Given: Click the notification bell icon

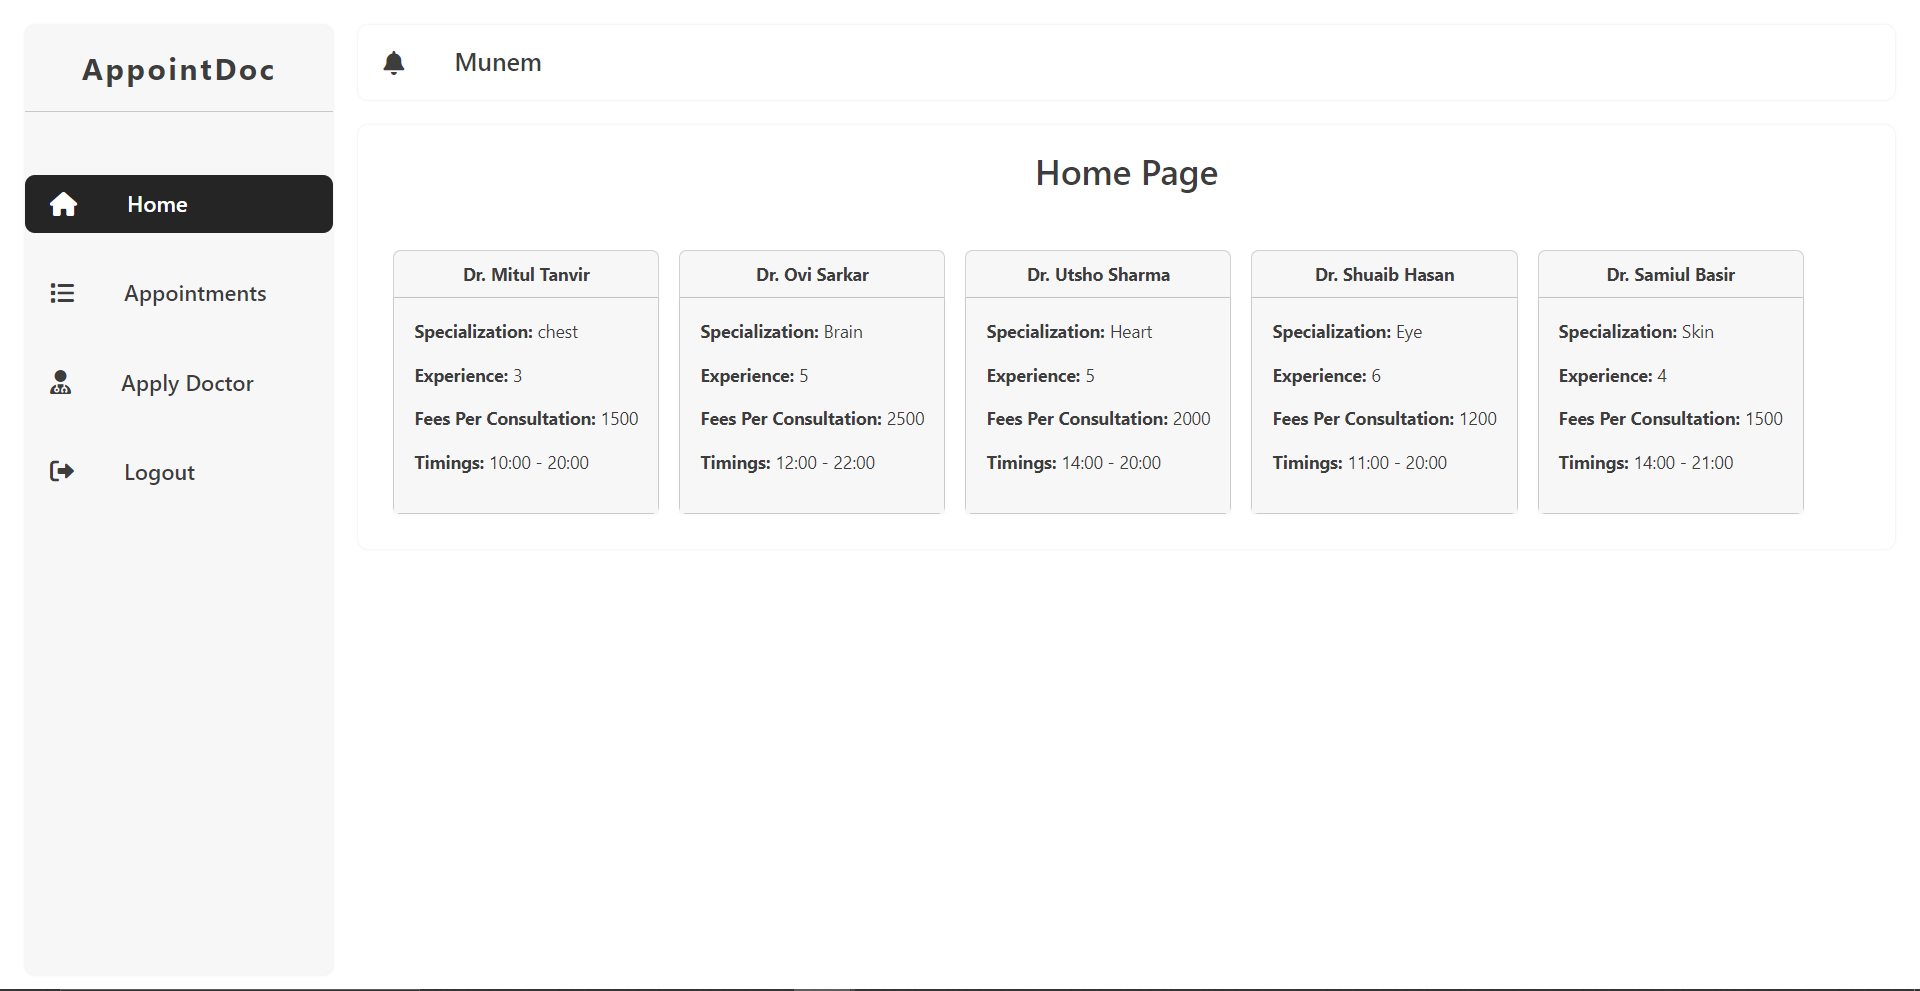Looking at the screenshot, I should [x=394, y=63].
